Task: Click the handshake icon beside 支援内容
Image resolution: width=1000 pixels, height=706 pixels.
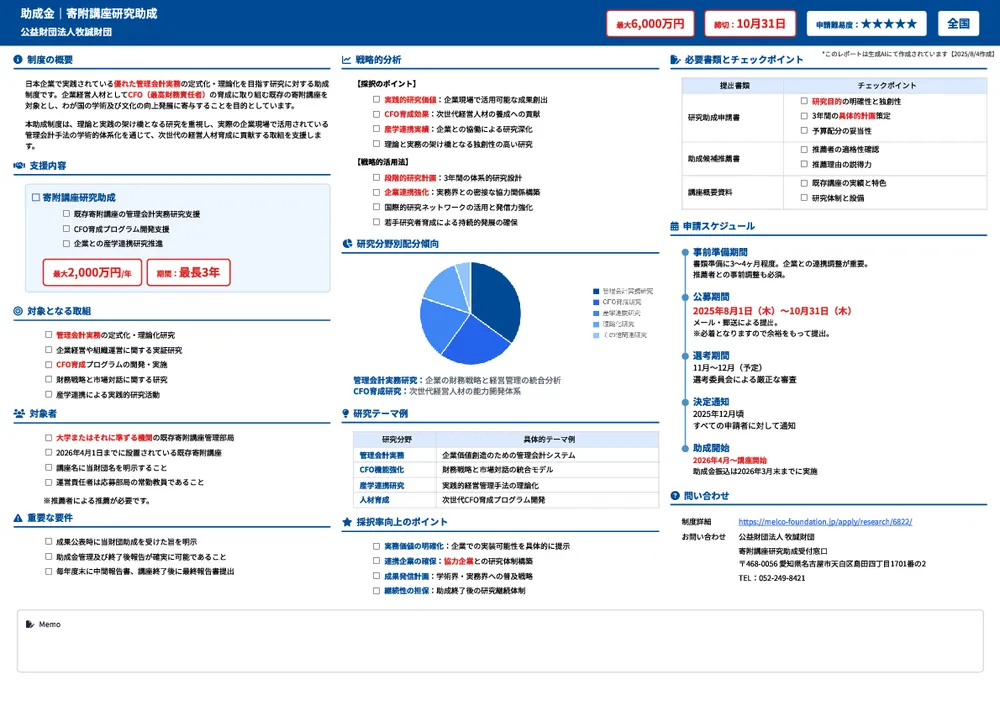Action: (19, 165)
